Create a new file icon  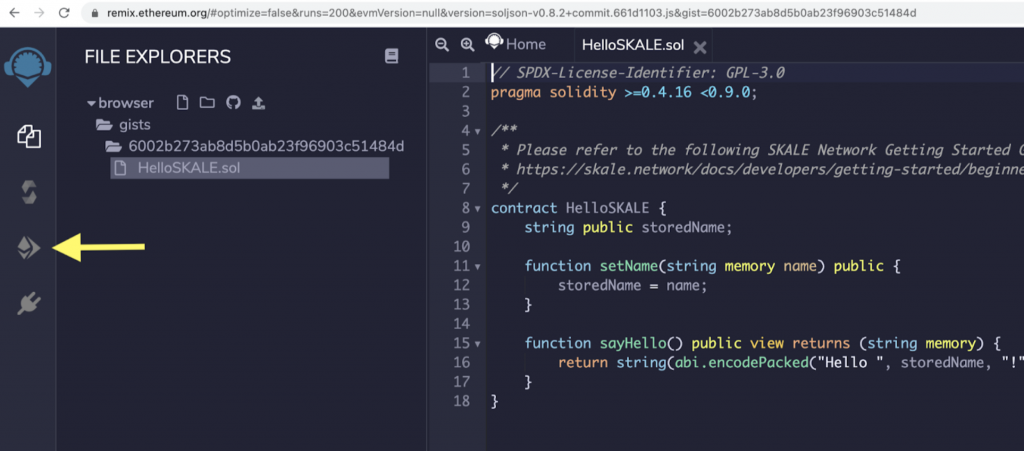pos(183,102)
